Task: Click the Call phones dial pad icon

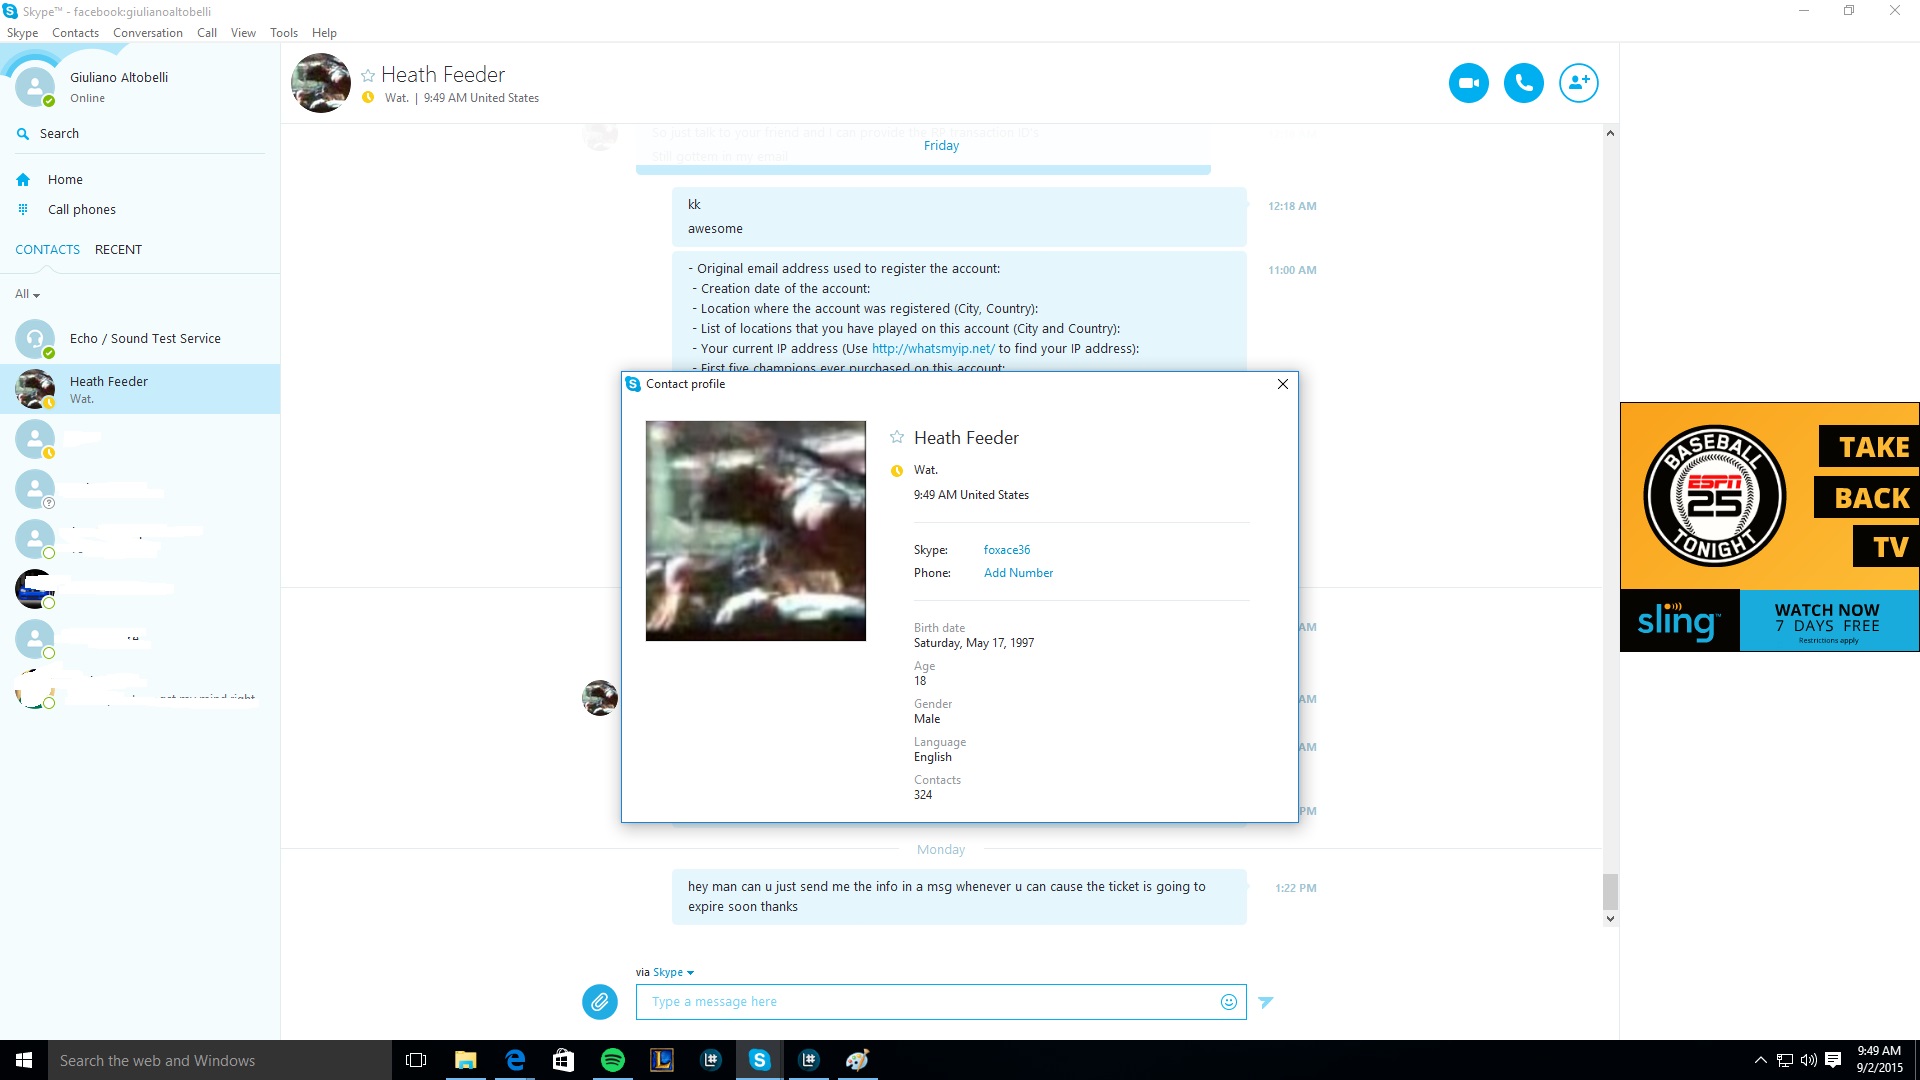Action: coord(23,210)
